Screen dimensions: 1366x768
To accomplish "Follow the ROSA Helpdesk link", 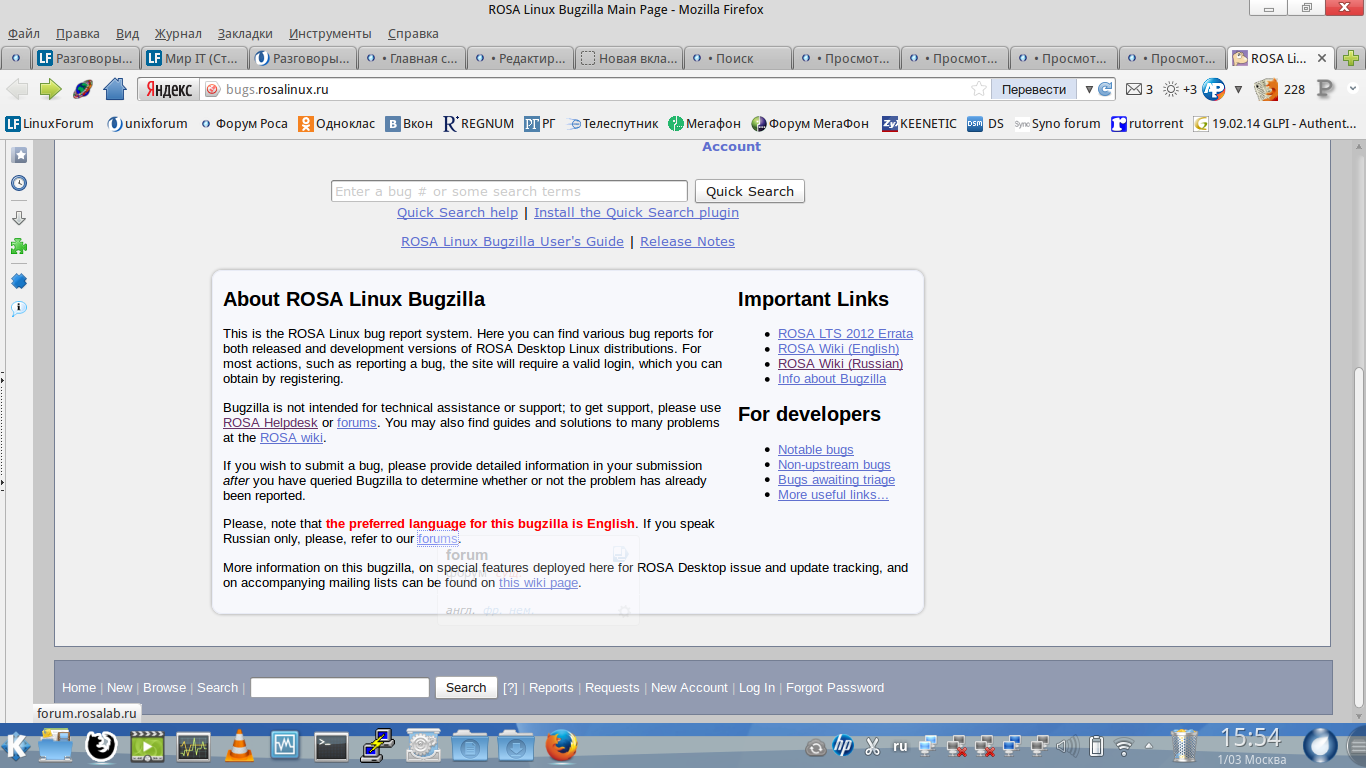I will [x=270, y=423].
